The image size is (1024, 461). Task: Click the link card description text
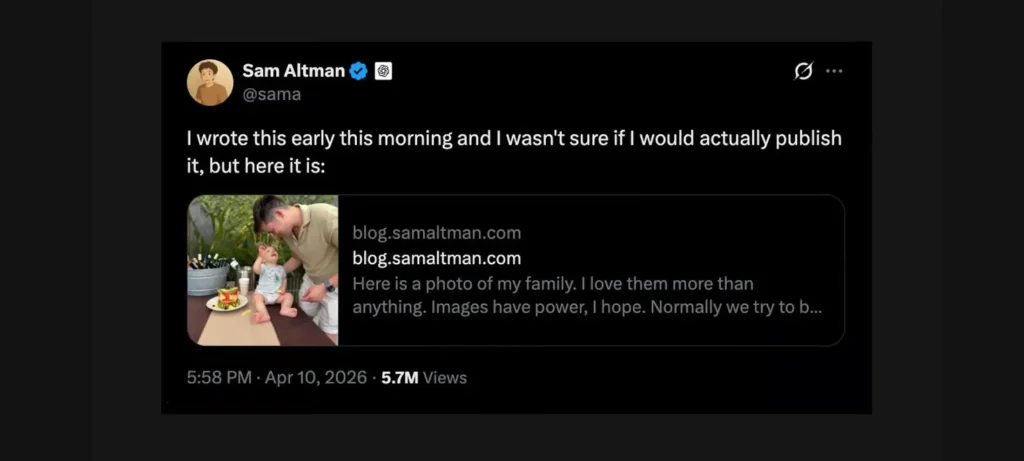pos(586,296)
